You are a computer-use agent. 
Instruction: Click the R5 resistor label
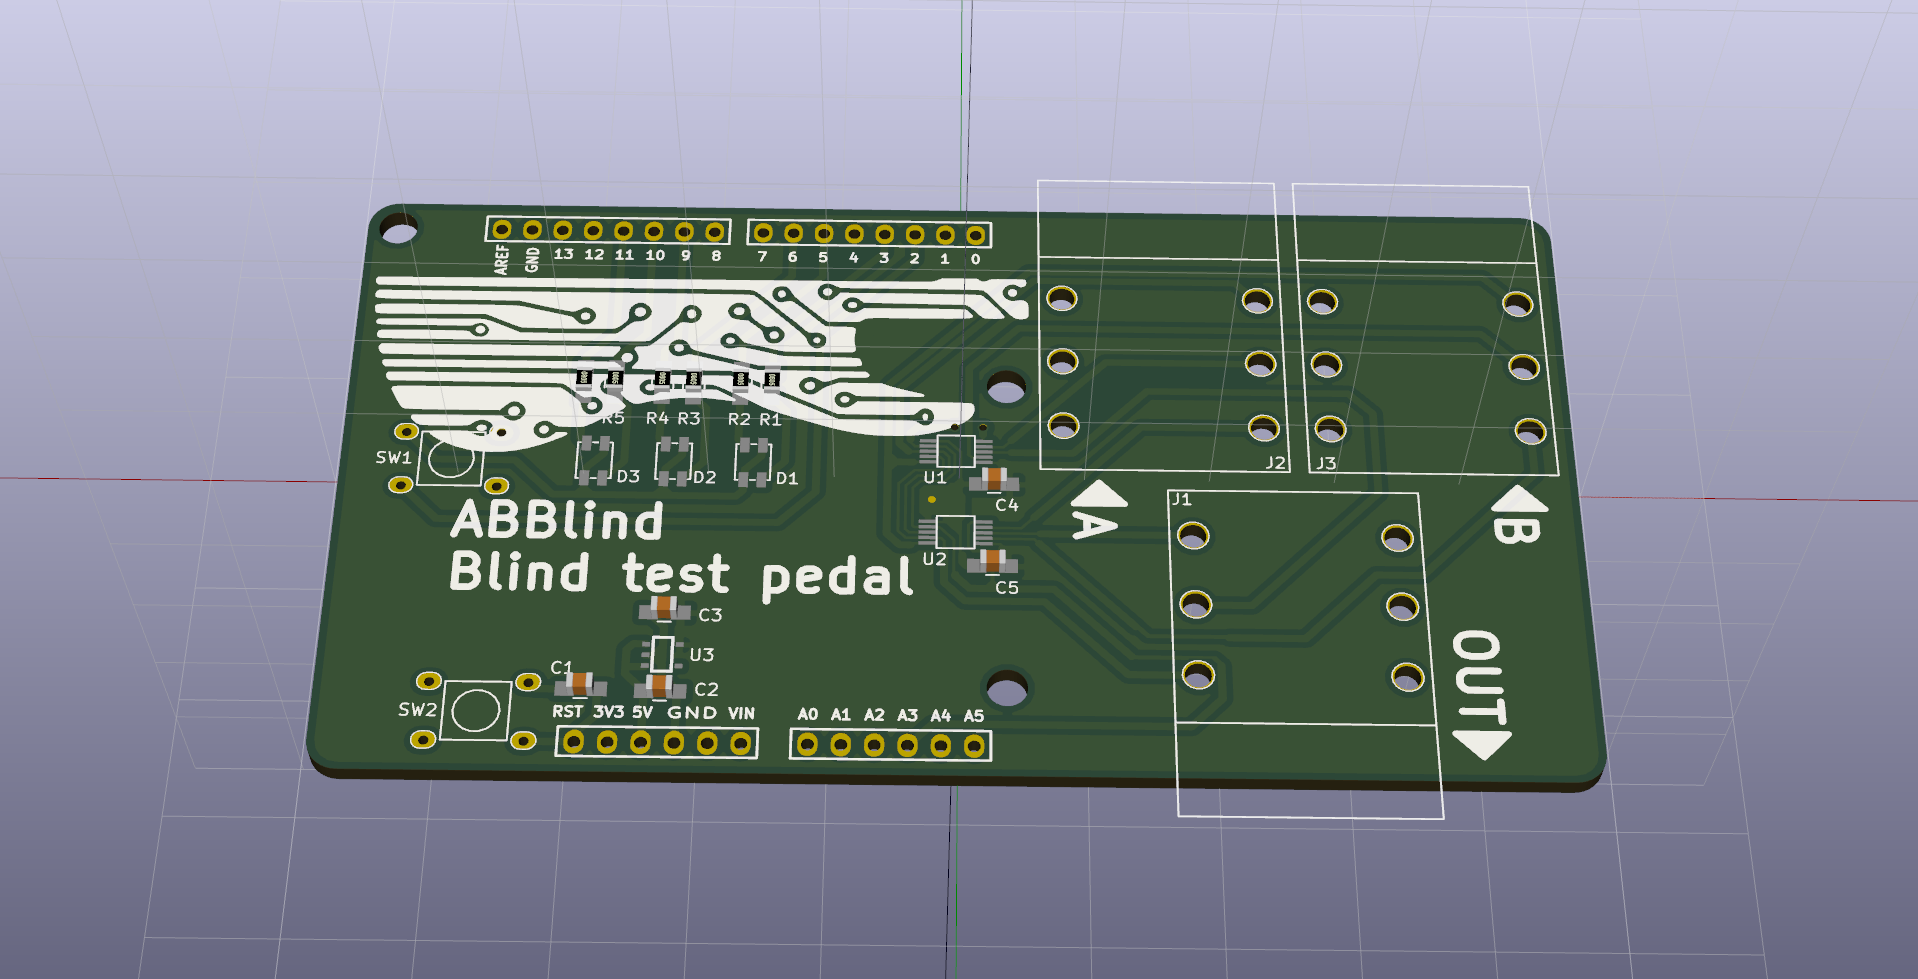click(x=613, y=417)
